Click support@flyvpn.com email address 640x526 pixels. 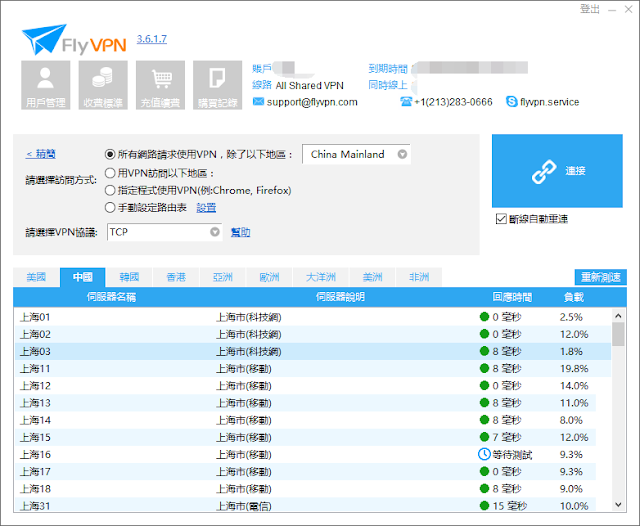coord(312,102)
